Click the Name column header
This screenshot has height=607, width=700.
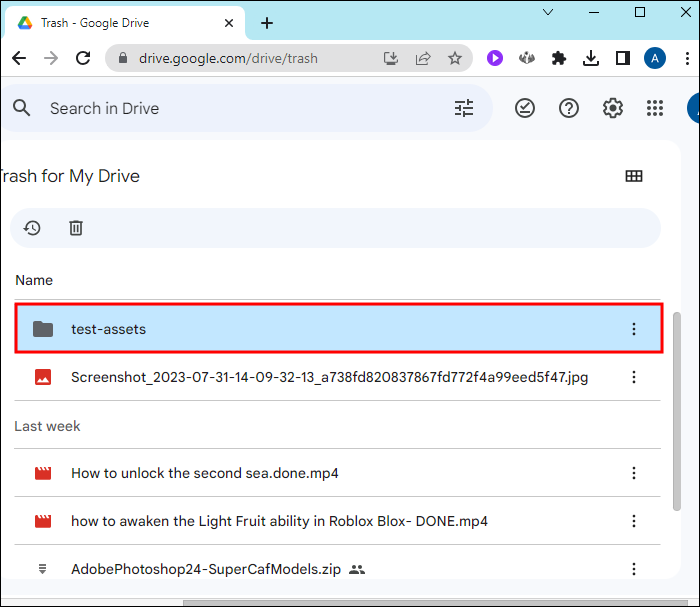pos(34,280)
